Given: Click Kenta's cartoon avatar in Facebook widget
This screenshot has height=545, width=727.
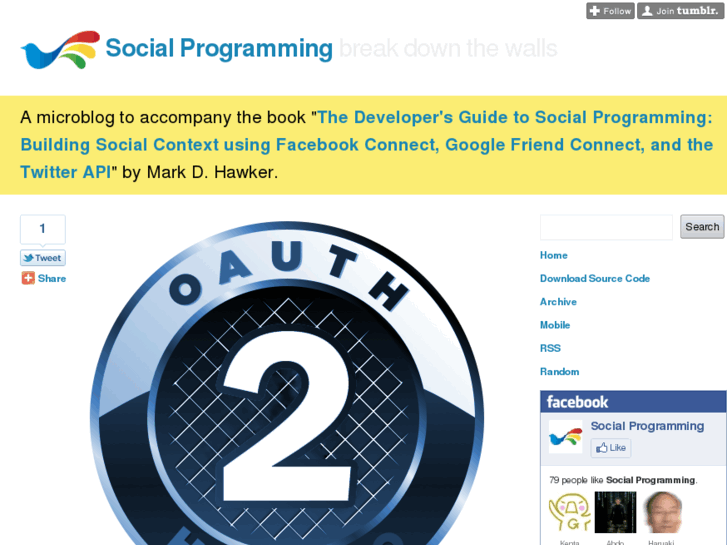Looking at the screenshot, I should coord(570,512).
